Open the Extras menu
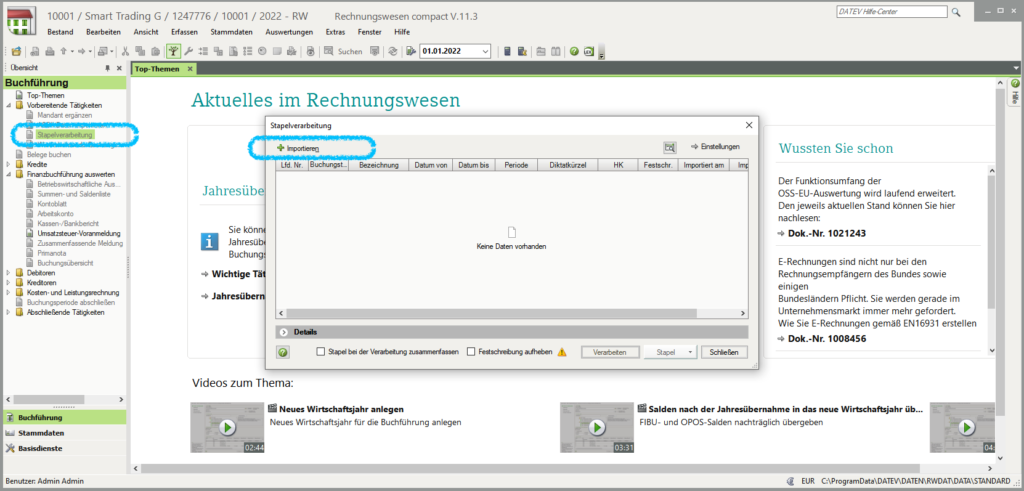Screen dimensions: 1024x491 [x=336, y=32]
